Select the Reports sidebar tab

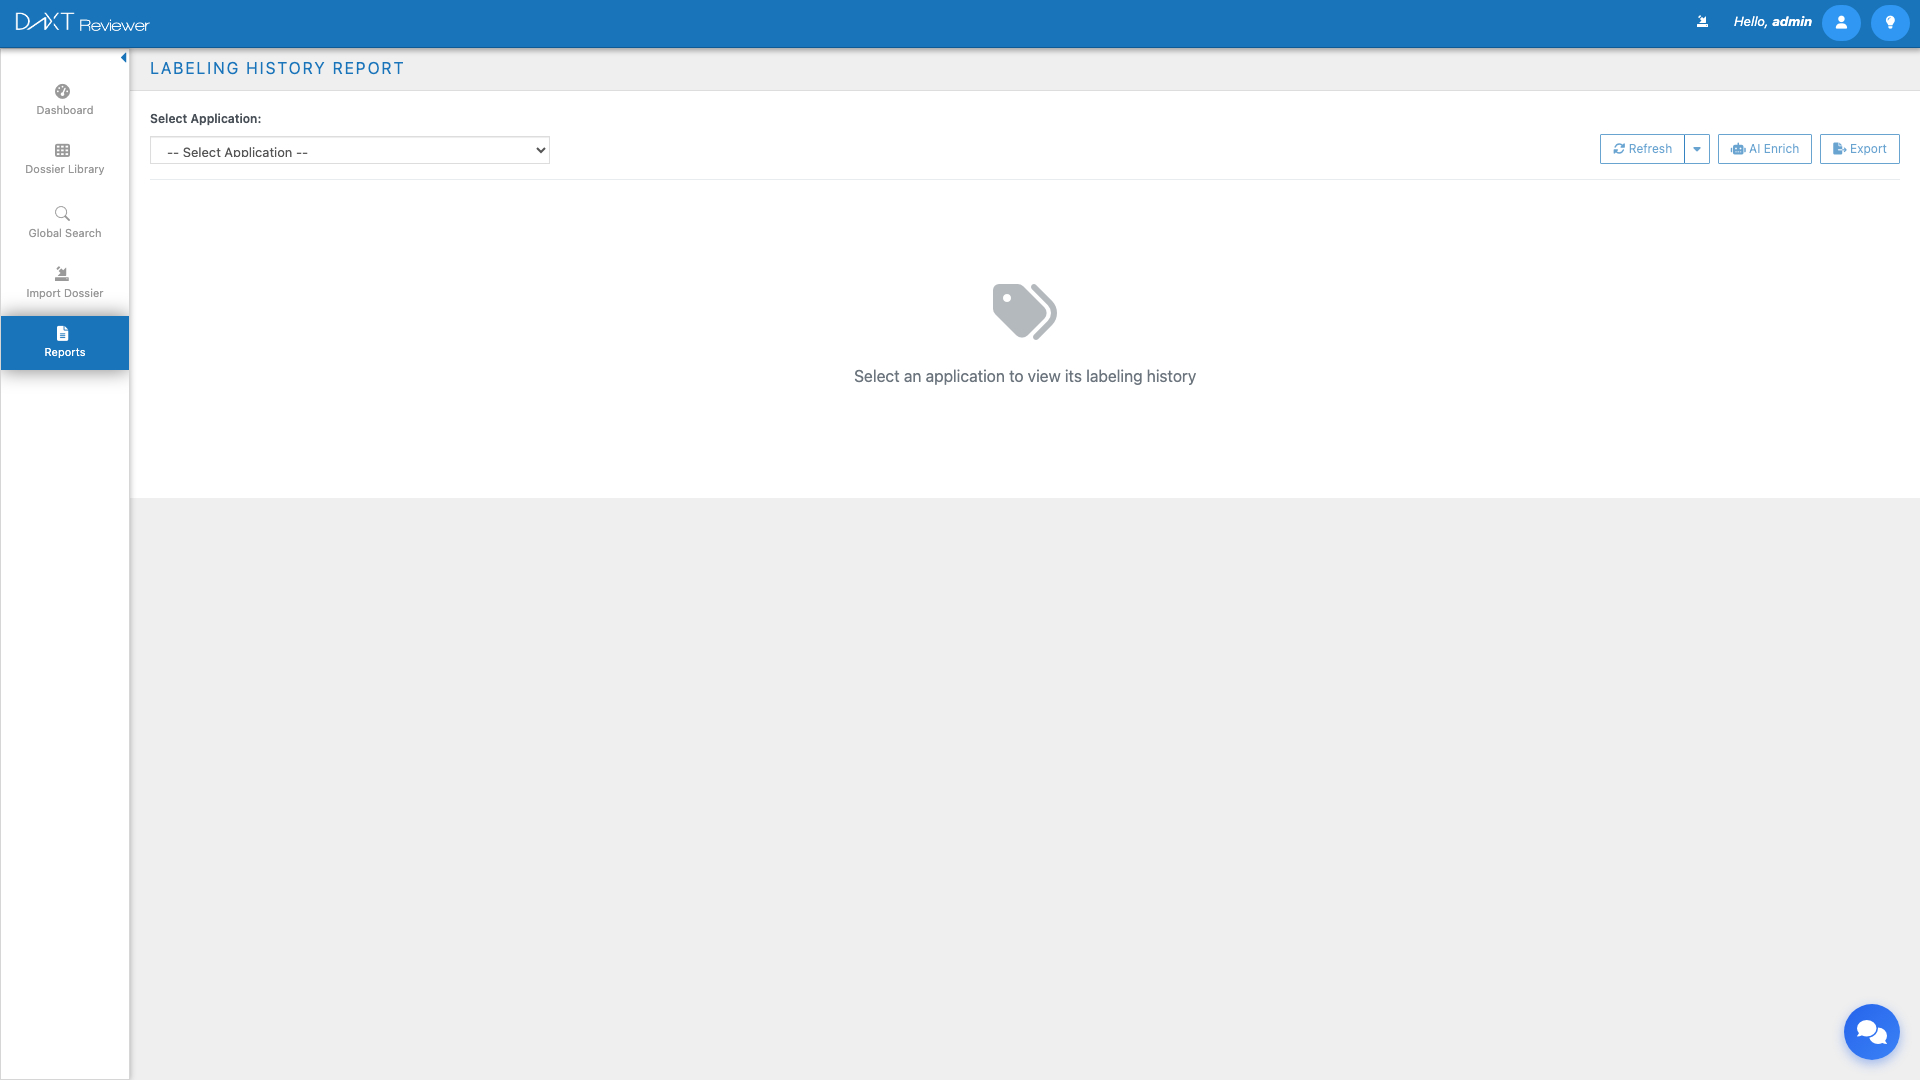pos(64,342)
